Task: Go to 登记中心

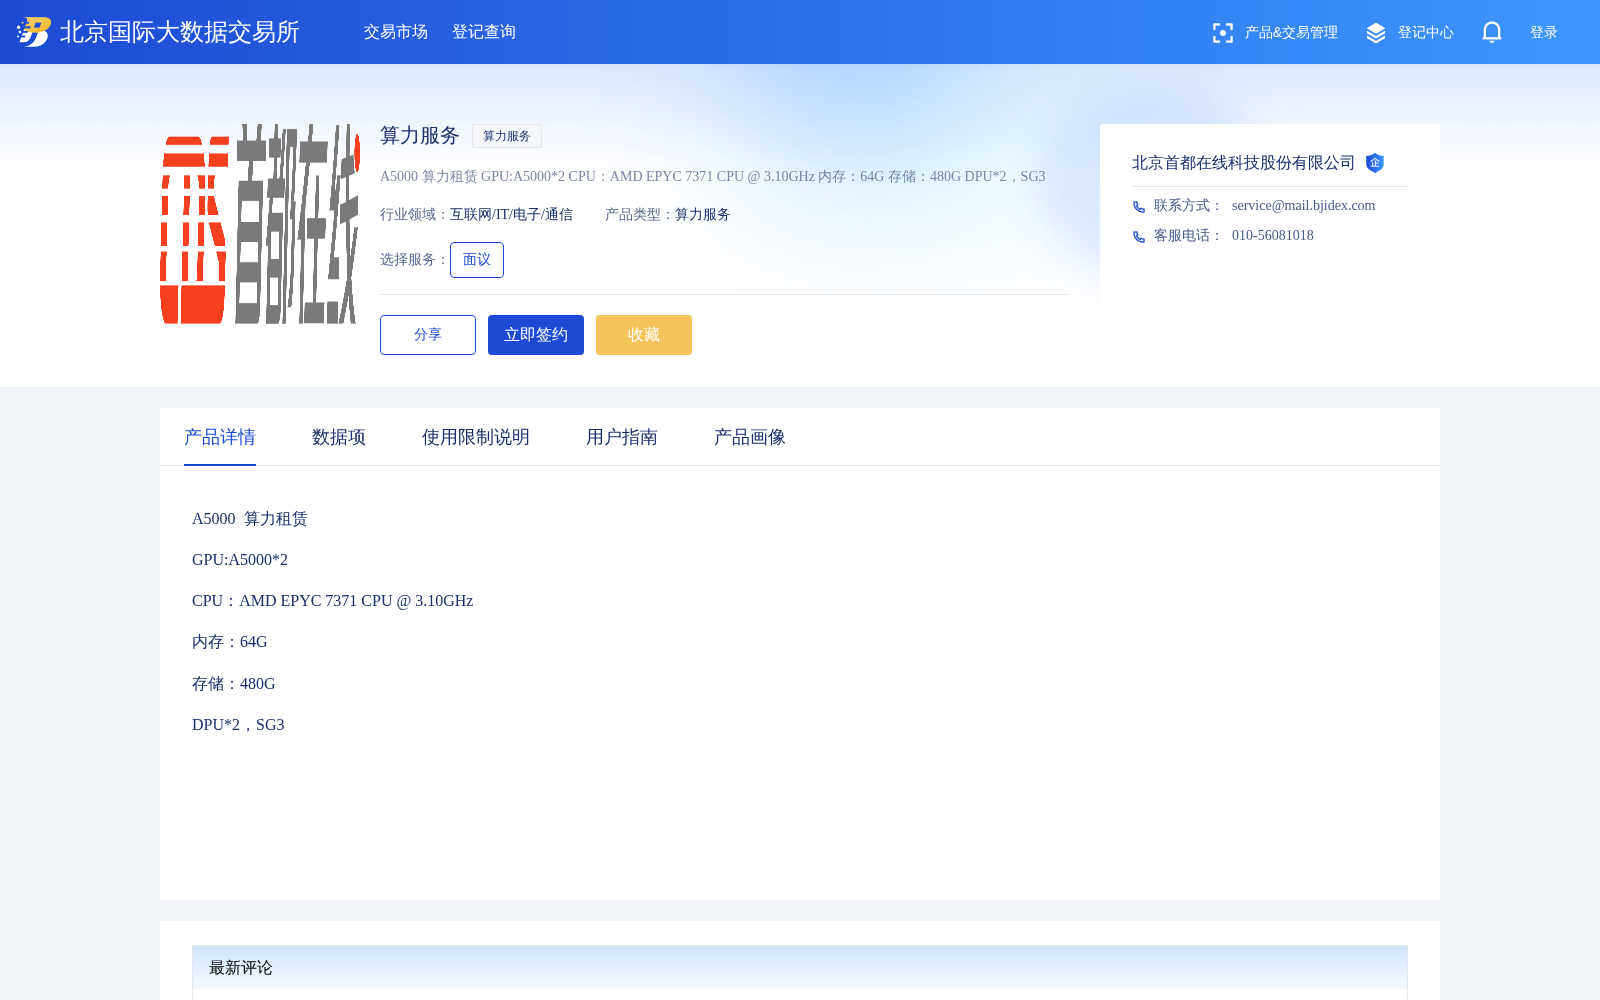Action: (1426, 33)
